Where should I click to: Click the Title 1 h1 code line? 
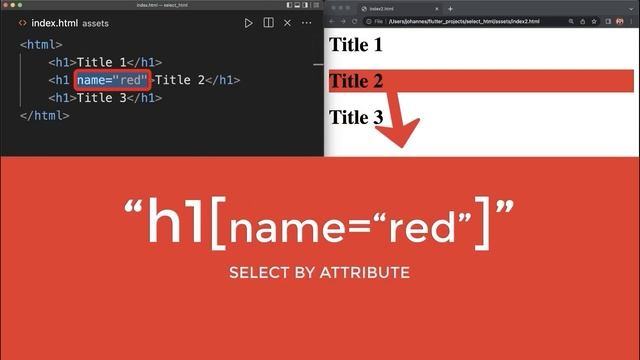coord(105,62)
